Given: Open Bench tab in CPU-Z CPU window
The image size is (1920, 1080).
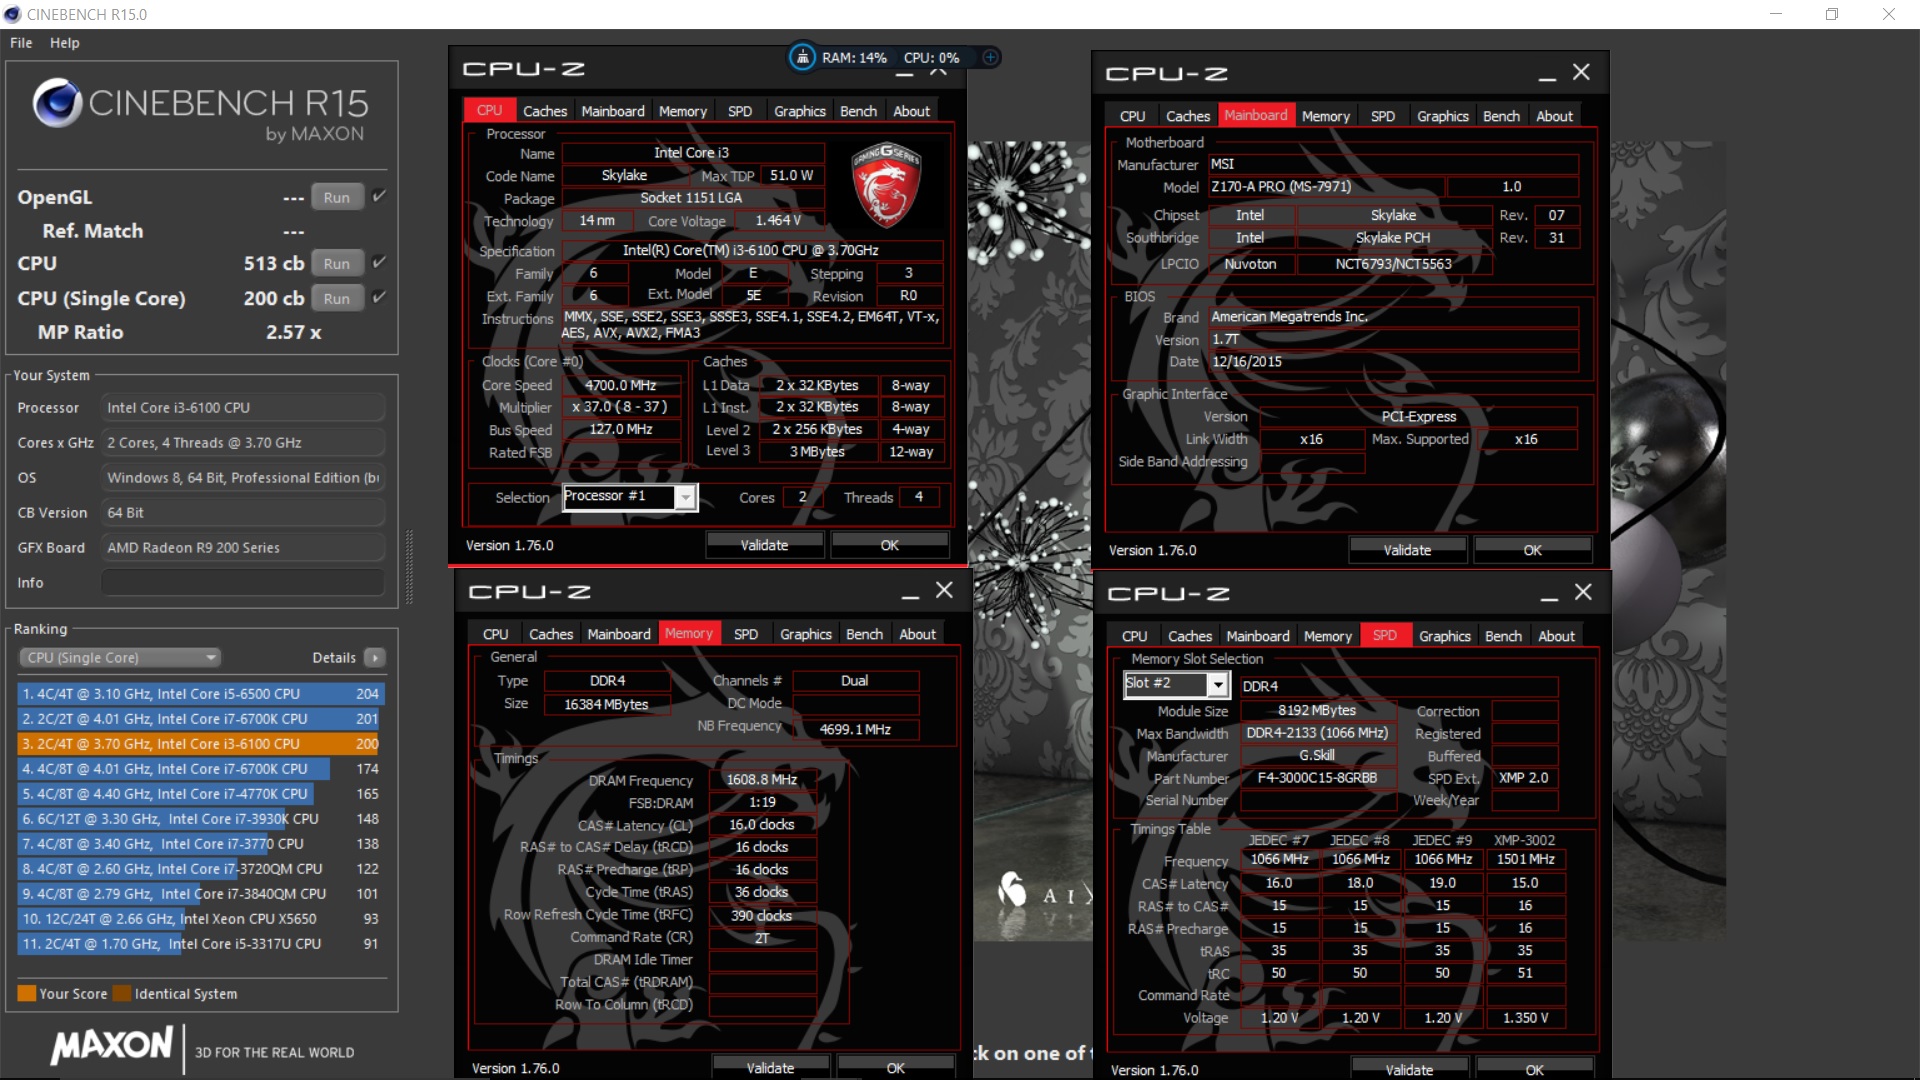Looking at the screenshot, I should 858,111.
